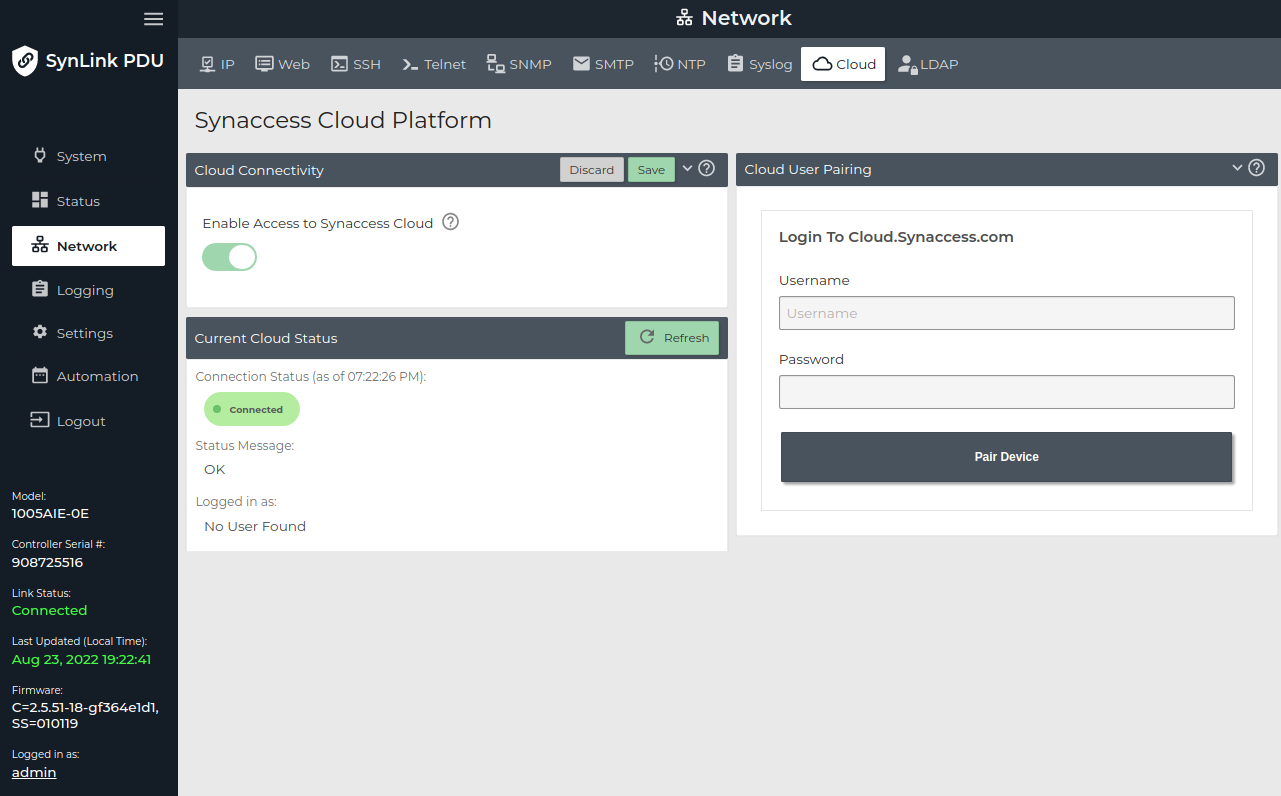The image size is (1281, 796).
Task: Click the help icon in Cloud Connectivity header
Action: click(707, 168)
